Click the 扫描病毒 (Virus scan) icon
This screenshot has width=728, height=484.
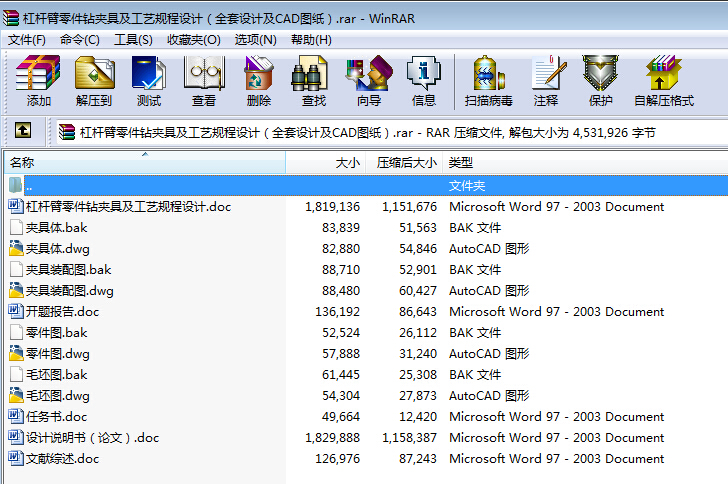pyautogui.click(x=488, y=73)
